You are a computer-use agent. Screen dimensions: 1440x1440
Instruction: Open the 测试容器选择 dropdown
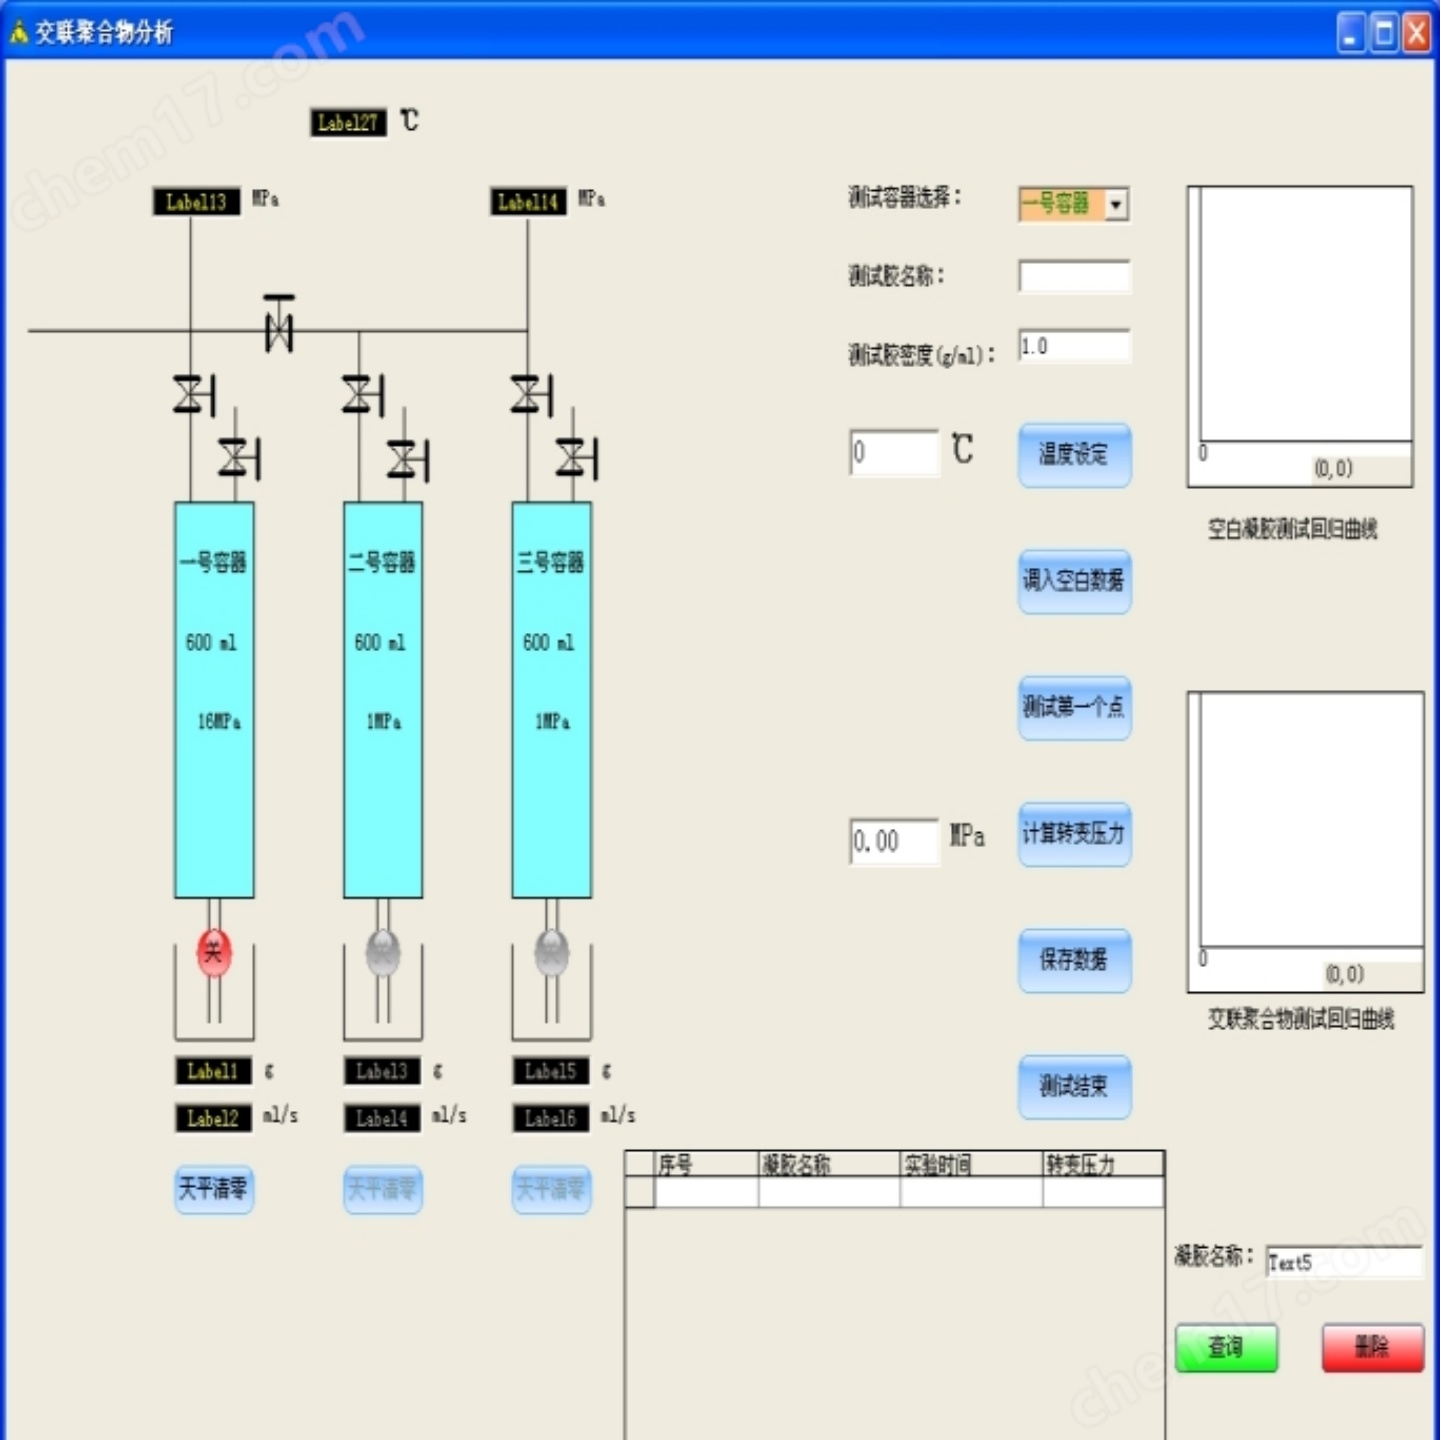[x=1116, y=204]
